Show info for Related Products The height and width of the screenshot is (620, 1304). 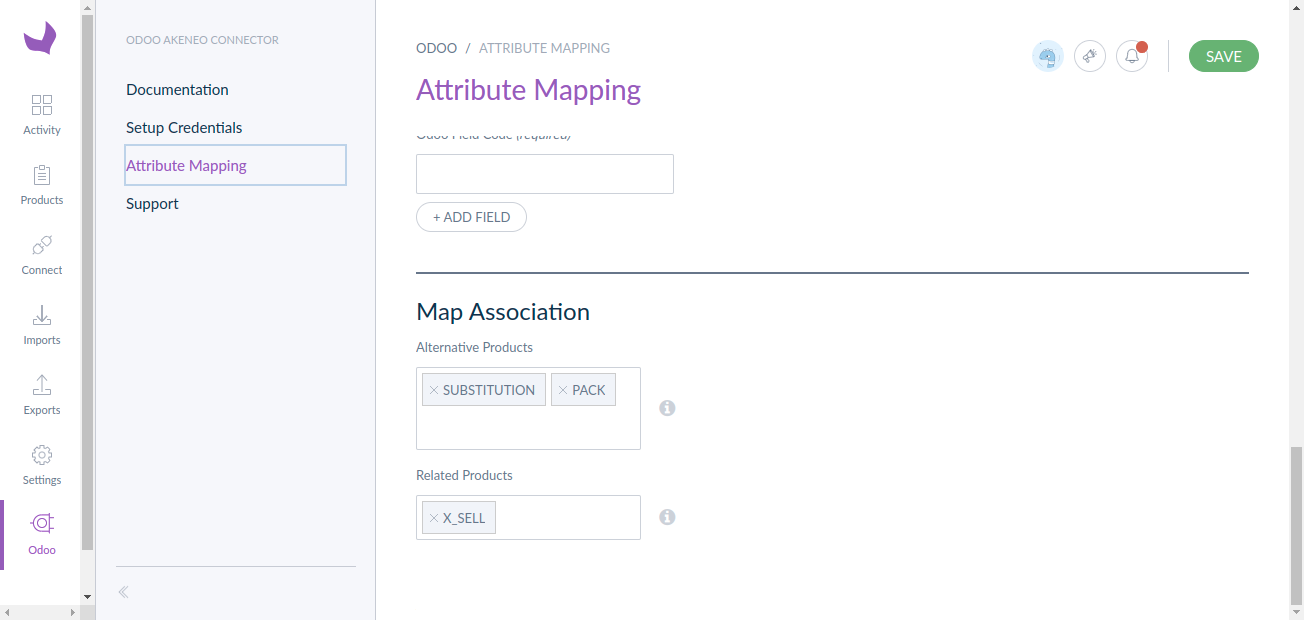(x=668, y=517)
